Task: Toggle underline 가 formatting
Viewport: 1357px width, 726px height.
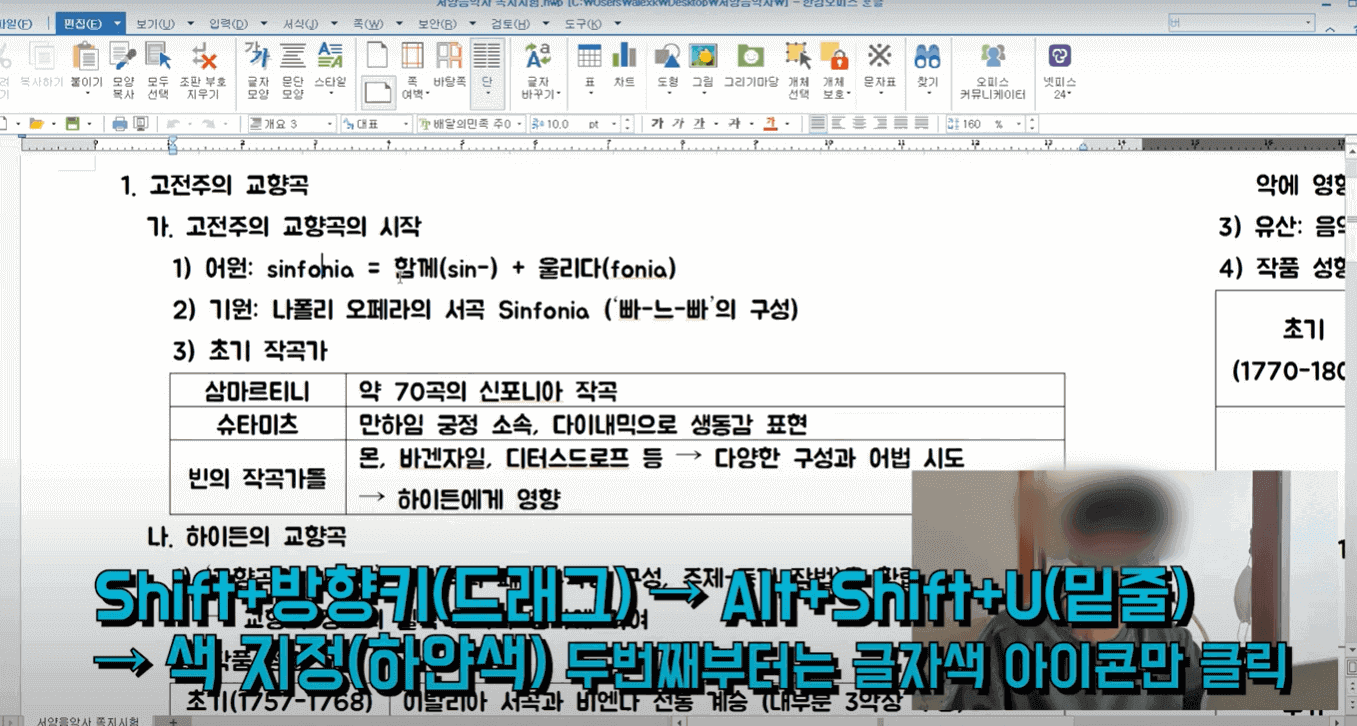Action: coord(699,124)
